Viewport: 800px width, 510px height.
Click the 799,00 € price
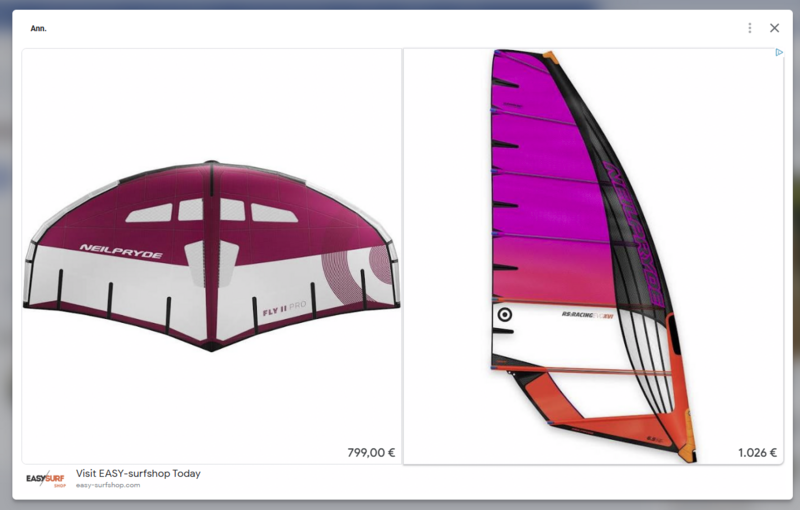(371, 453)
